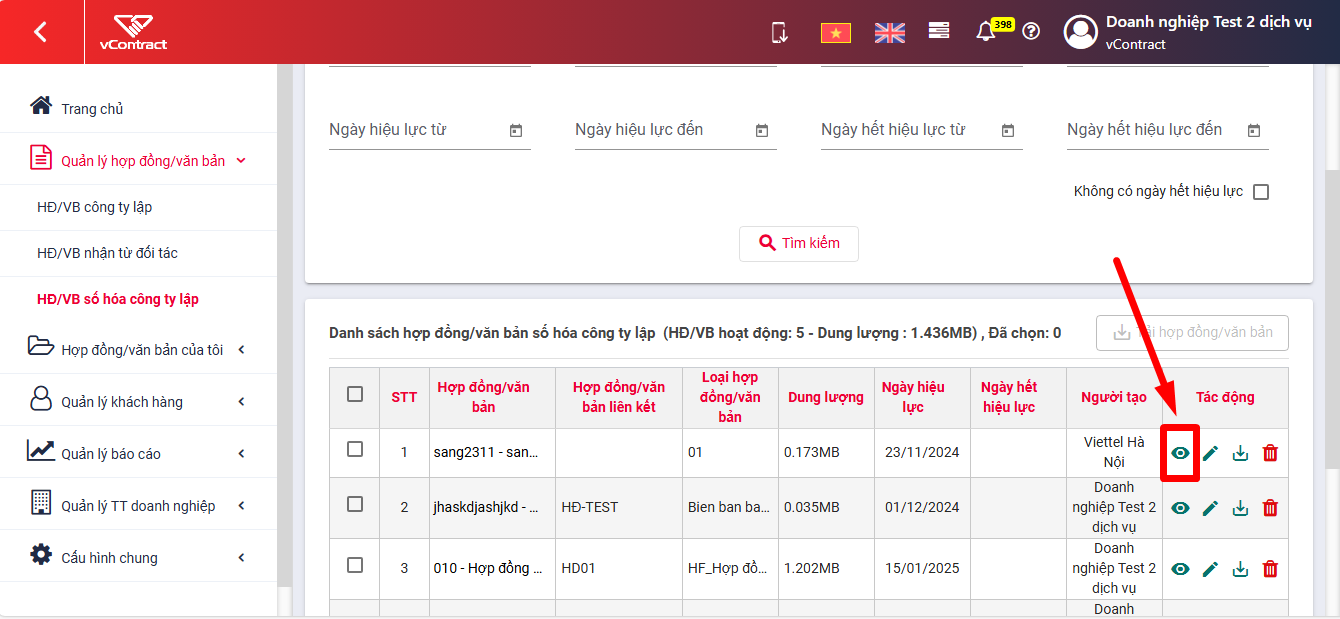Click the back arrow in header
Image resolution: width=1340 pixels, height=619 pixels.
[x=40, y=32]
